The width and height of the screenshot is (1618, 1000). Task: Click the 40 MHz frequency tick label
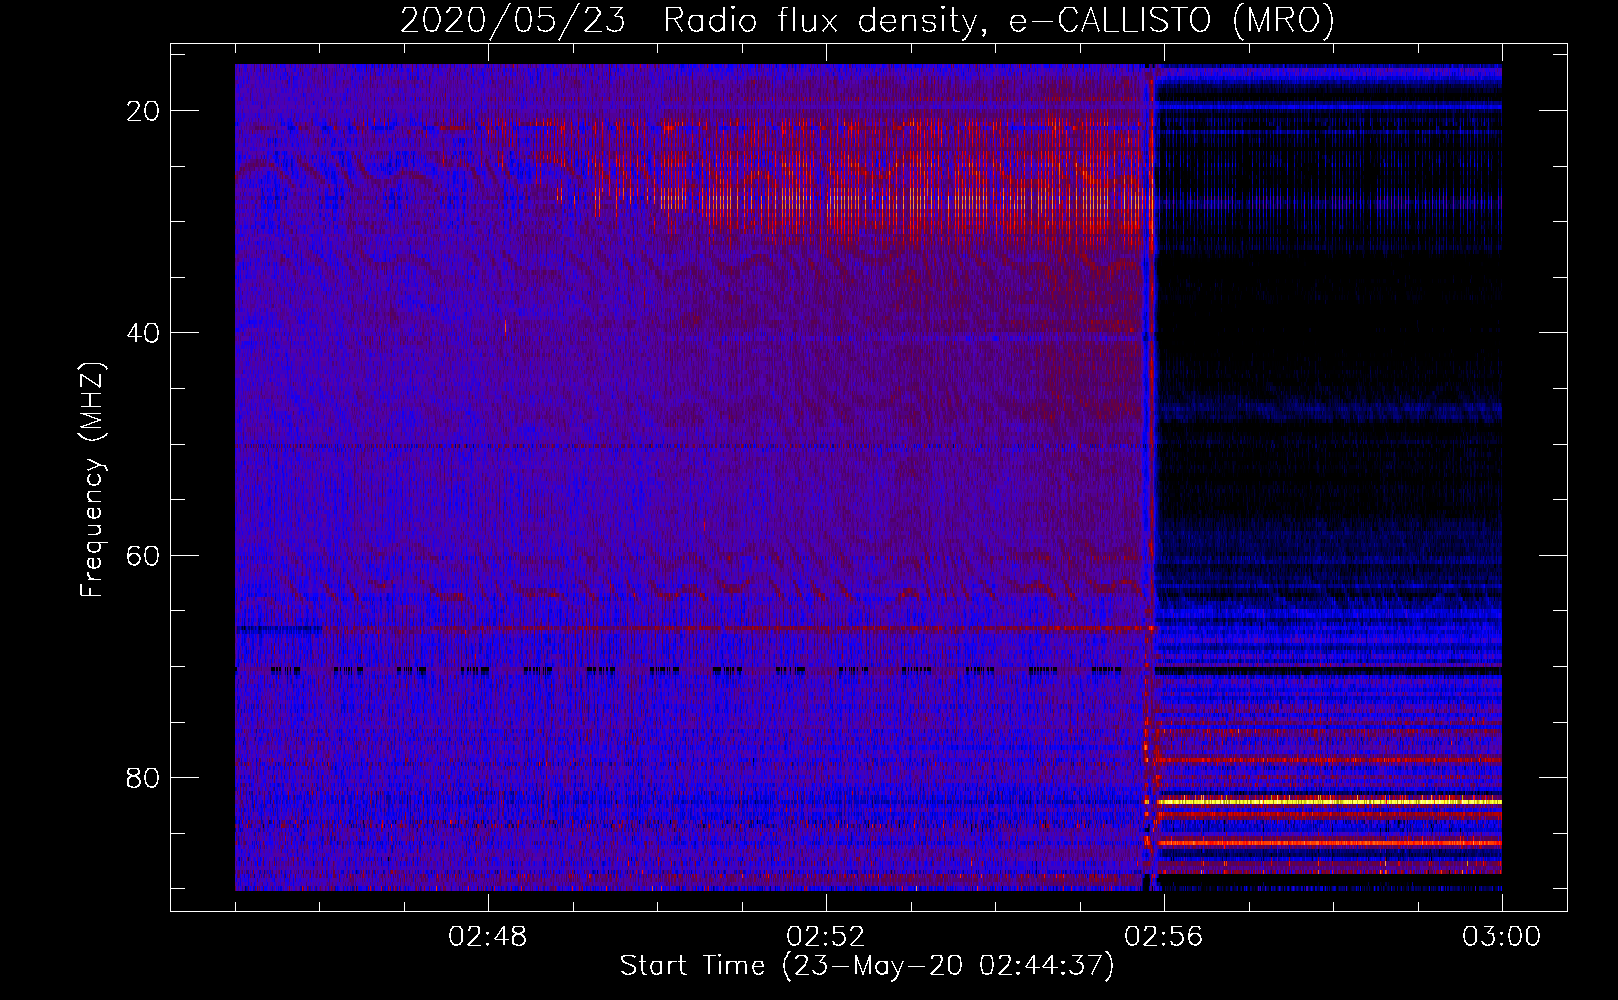click(x=144, y=333)
